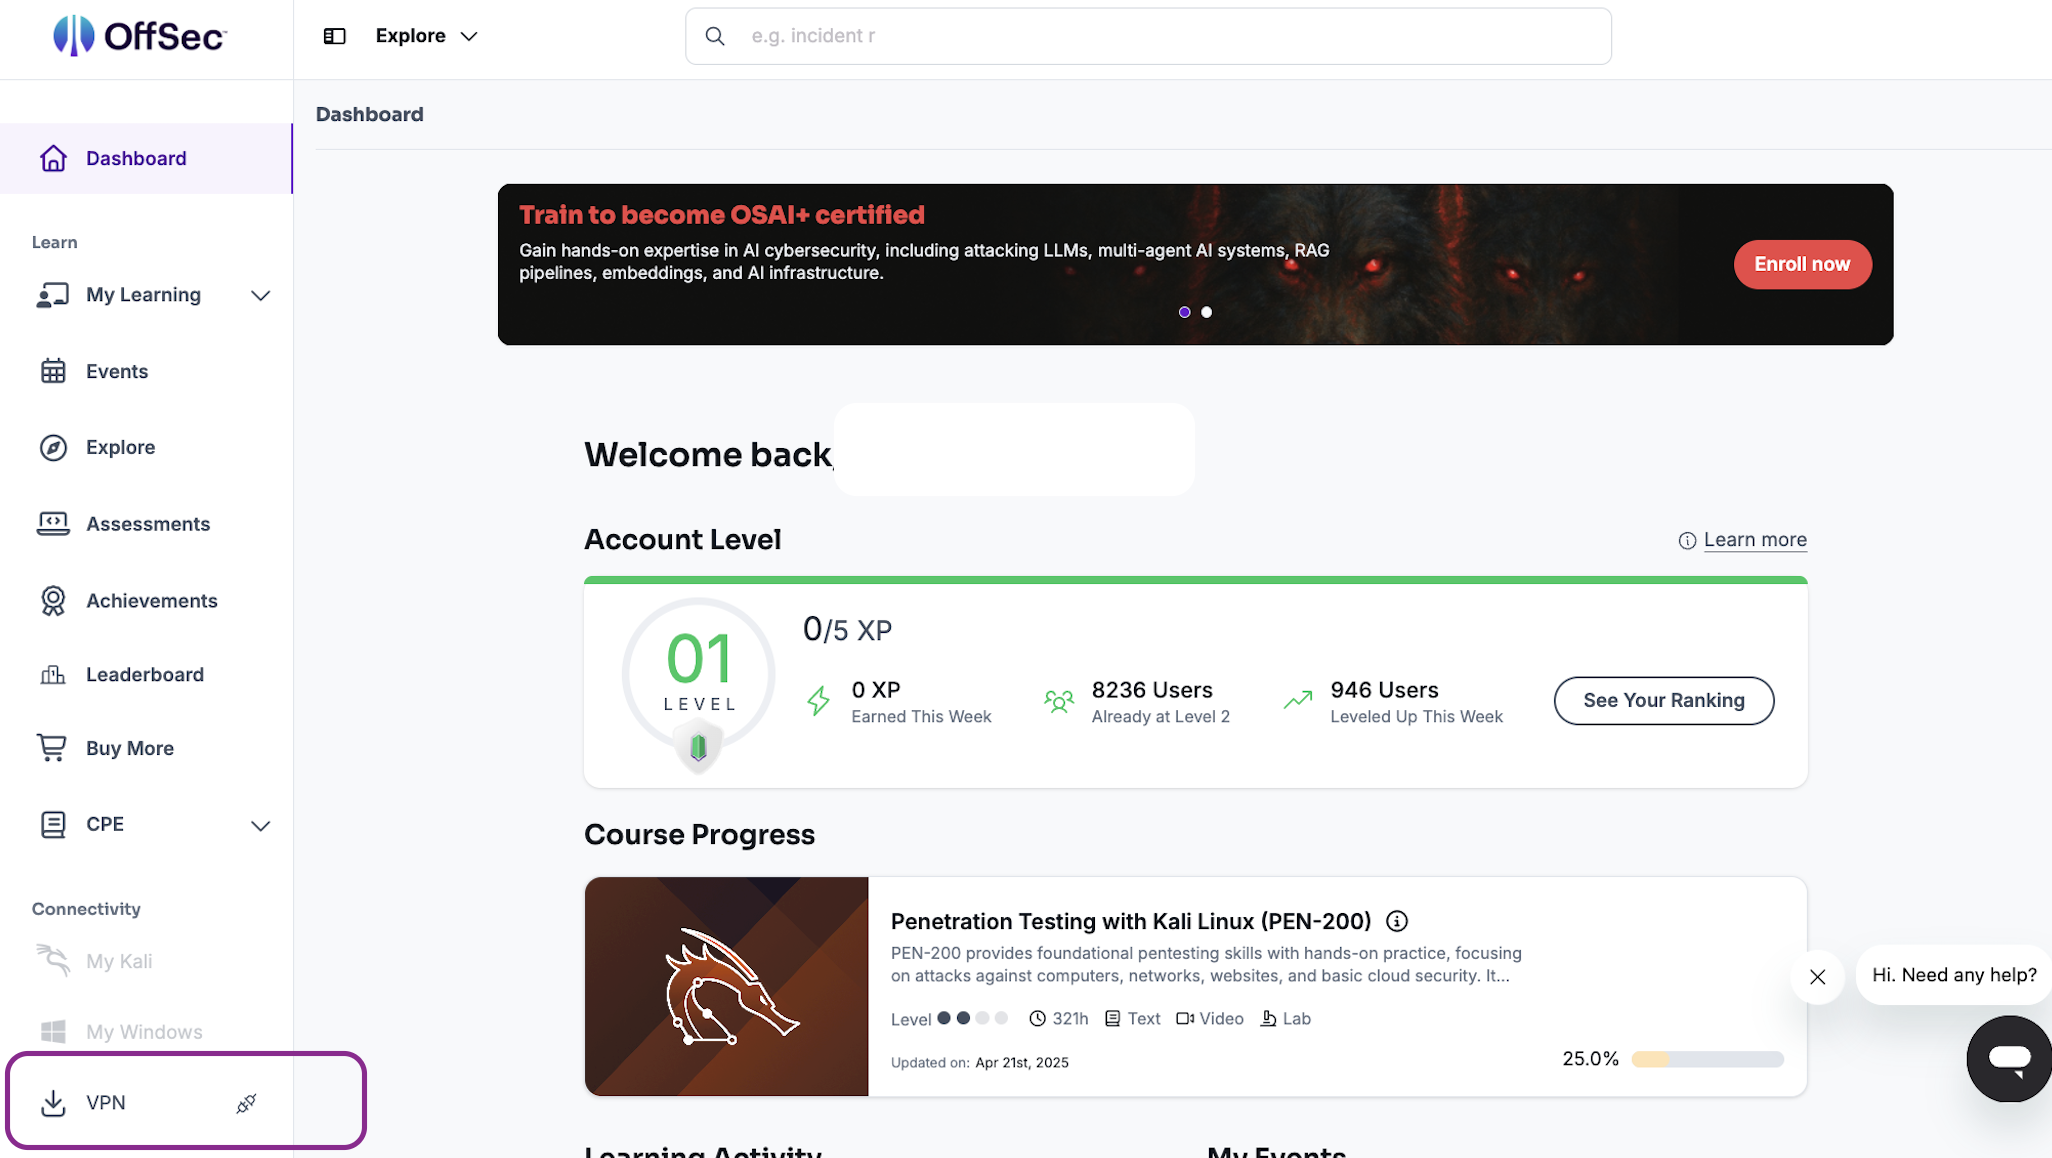Click the Dashboard breadcrumb heading
Image resolution: width=2052 pixels, height=1158 pixels.
(370, 115)
